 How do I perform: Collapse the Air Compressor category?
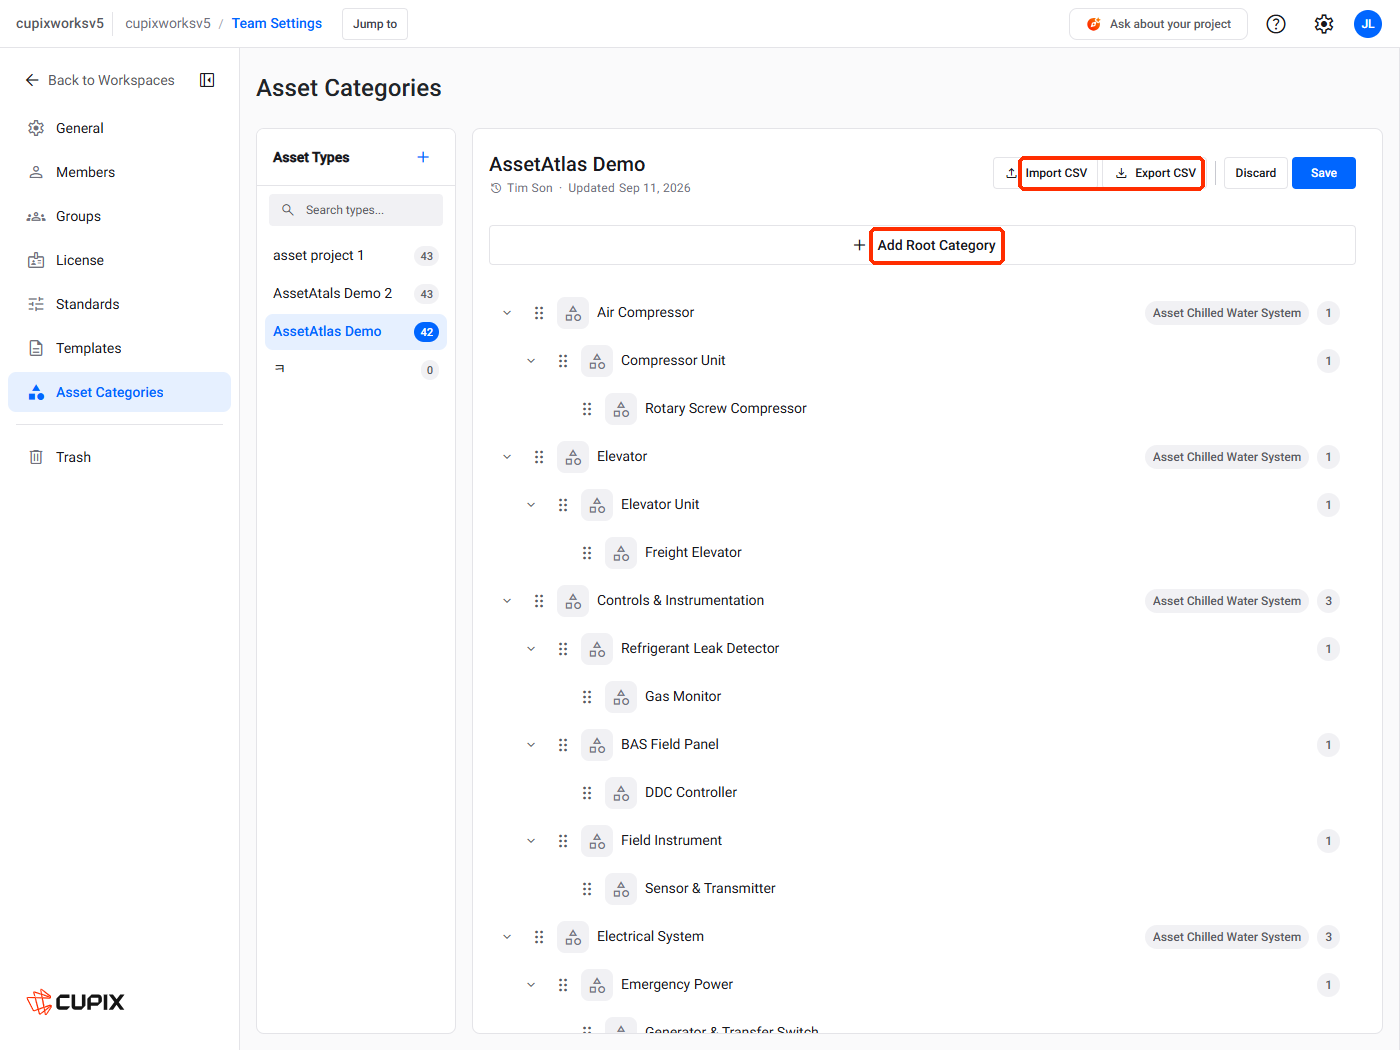[507, 313]
